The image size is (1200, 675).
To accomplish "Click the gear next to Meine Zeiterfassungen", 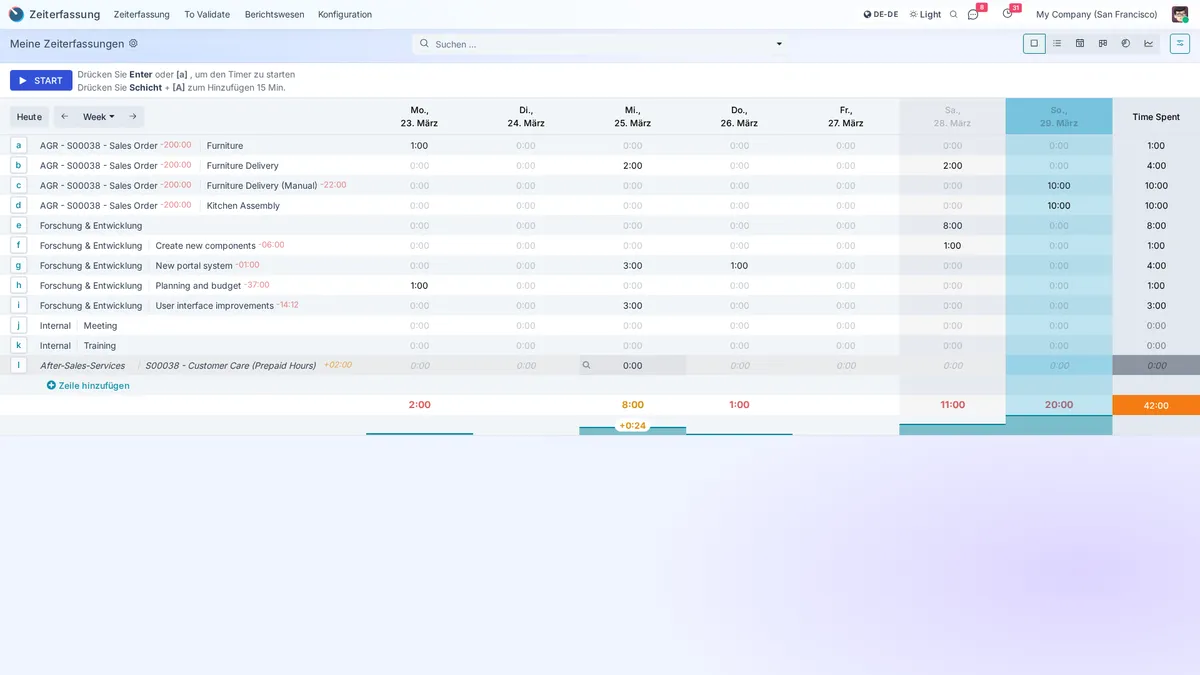I will [131, 43].
